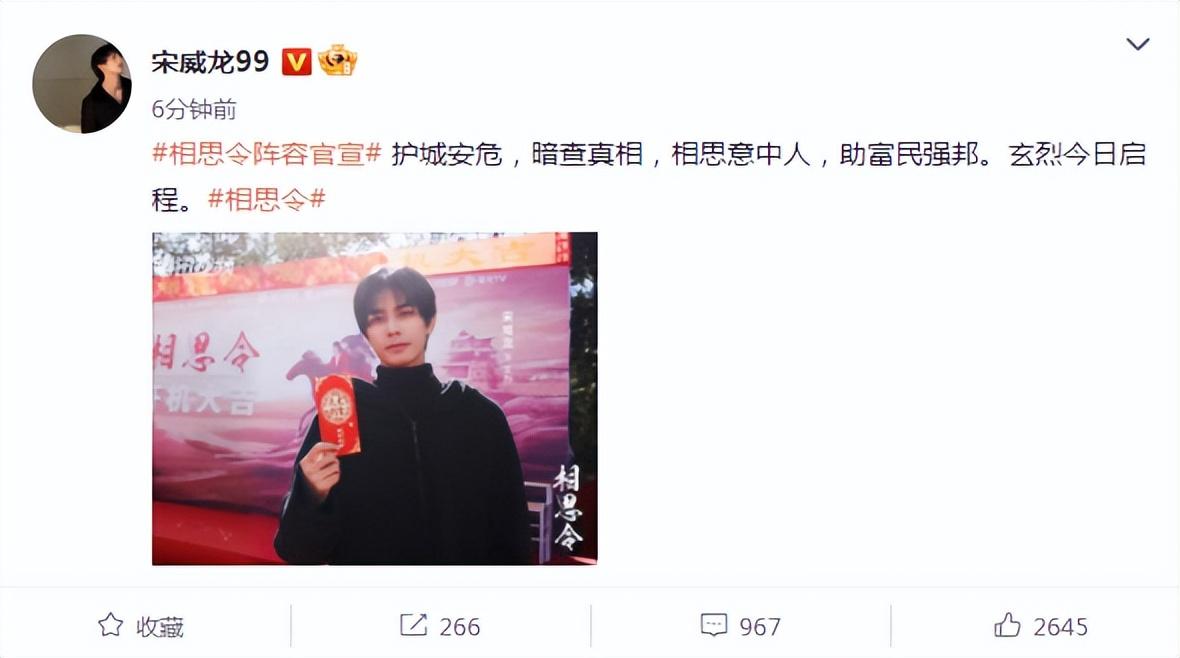Click the 2645 like count
Viewport: 1180px width, 658px height.
(x=1060, y=626)
